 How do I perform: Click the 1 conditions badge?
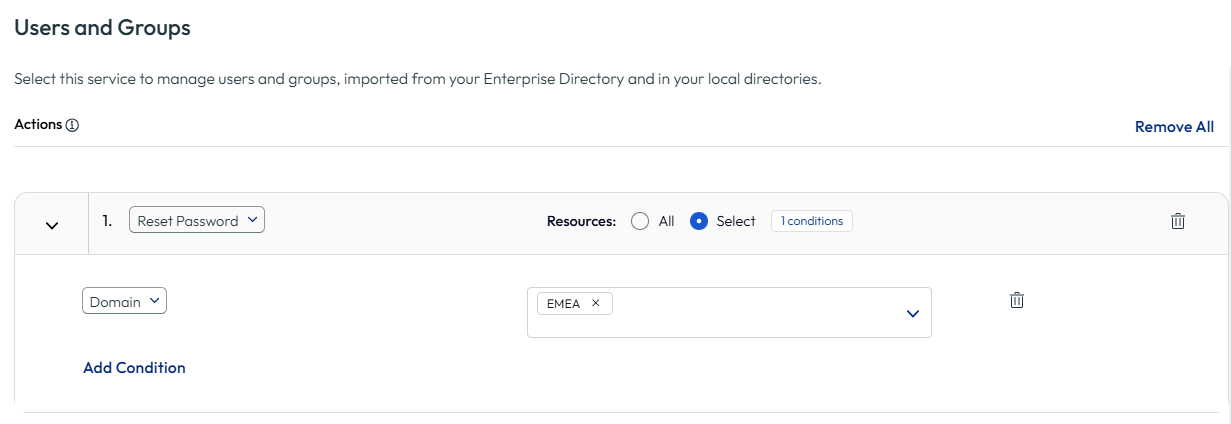[812, 221]
